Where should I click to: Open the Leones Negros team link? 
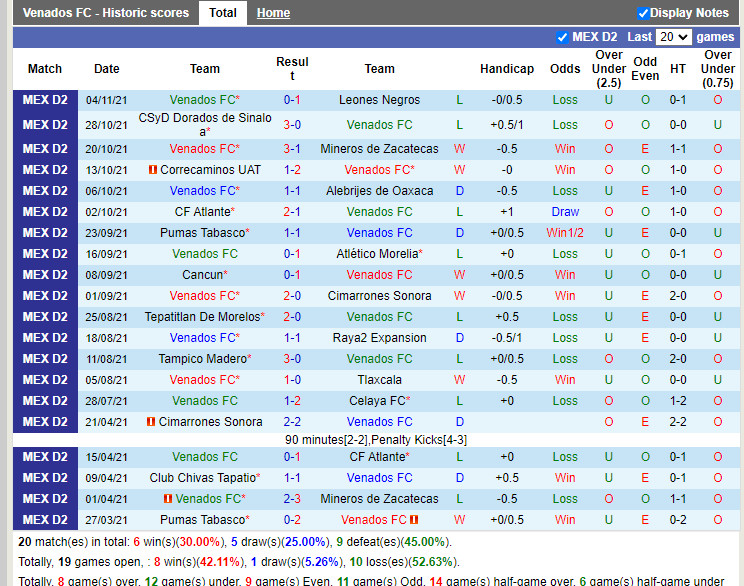click(x=379, y=100)
